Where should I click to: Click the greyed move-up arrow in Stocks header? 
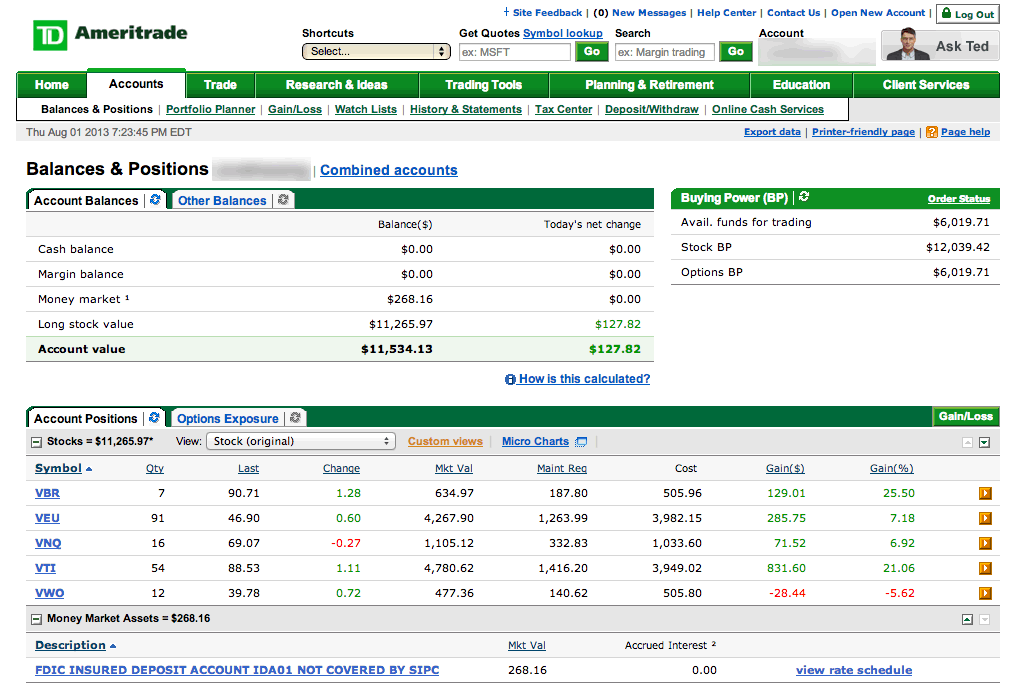coord(967,442)
